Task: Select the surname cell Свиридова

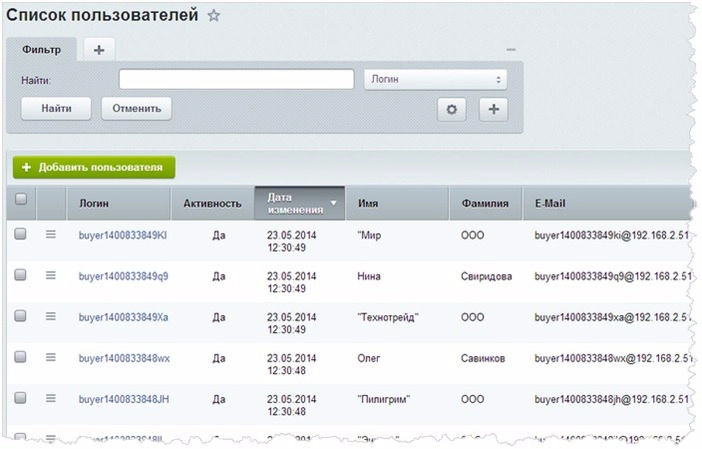Action: [x=486, y=276]
